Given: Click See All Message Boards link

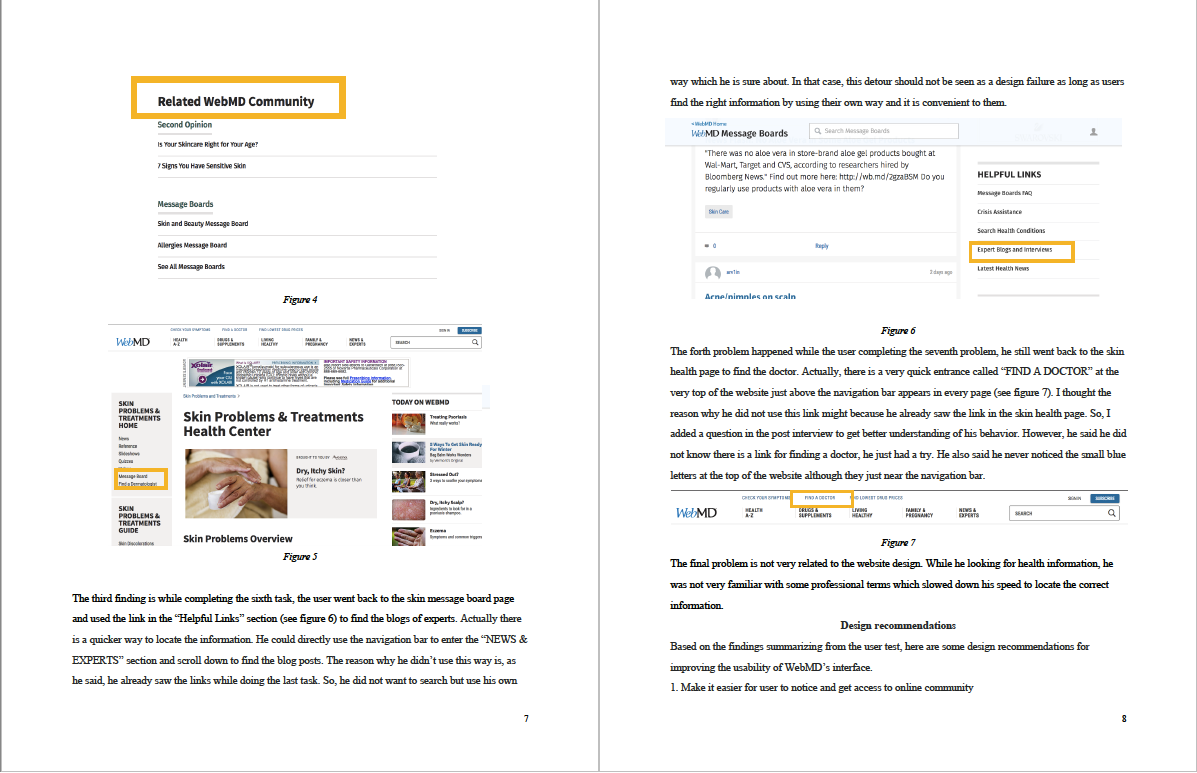Looking at the screenshot, I should pyautogui.click(x=191, y=267).
